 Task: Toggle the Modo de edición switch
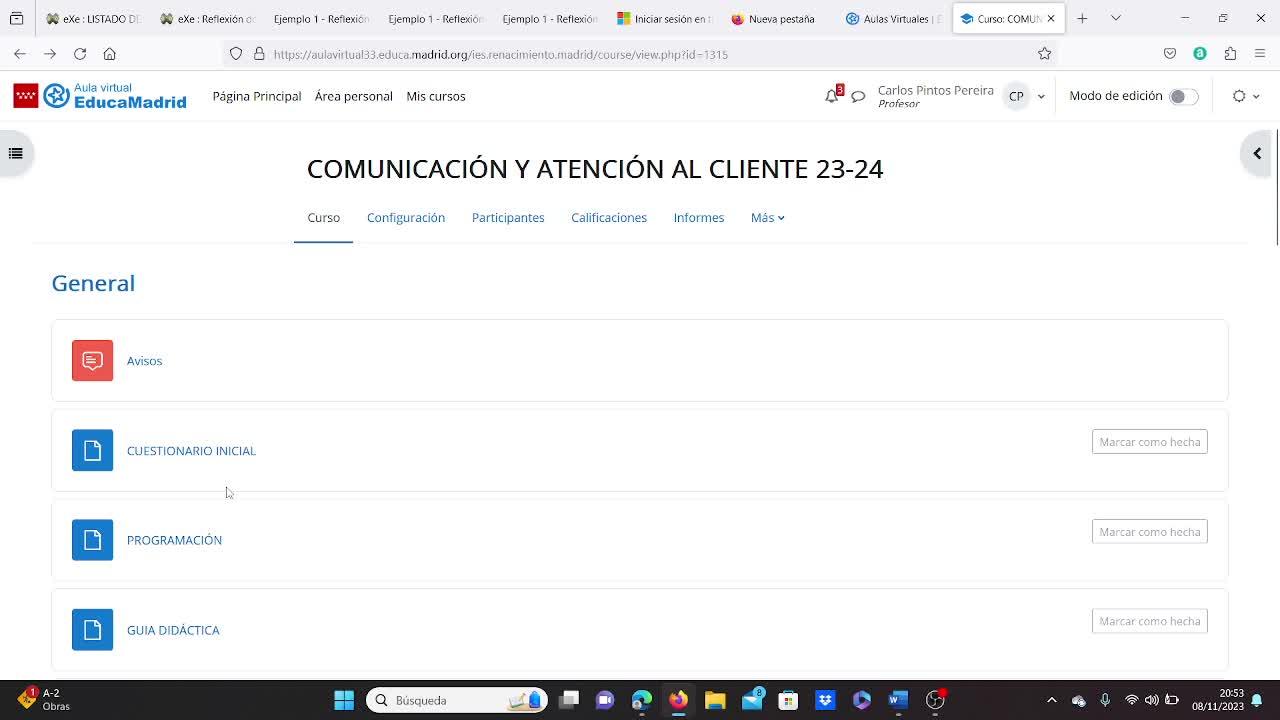point(1183,96)
